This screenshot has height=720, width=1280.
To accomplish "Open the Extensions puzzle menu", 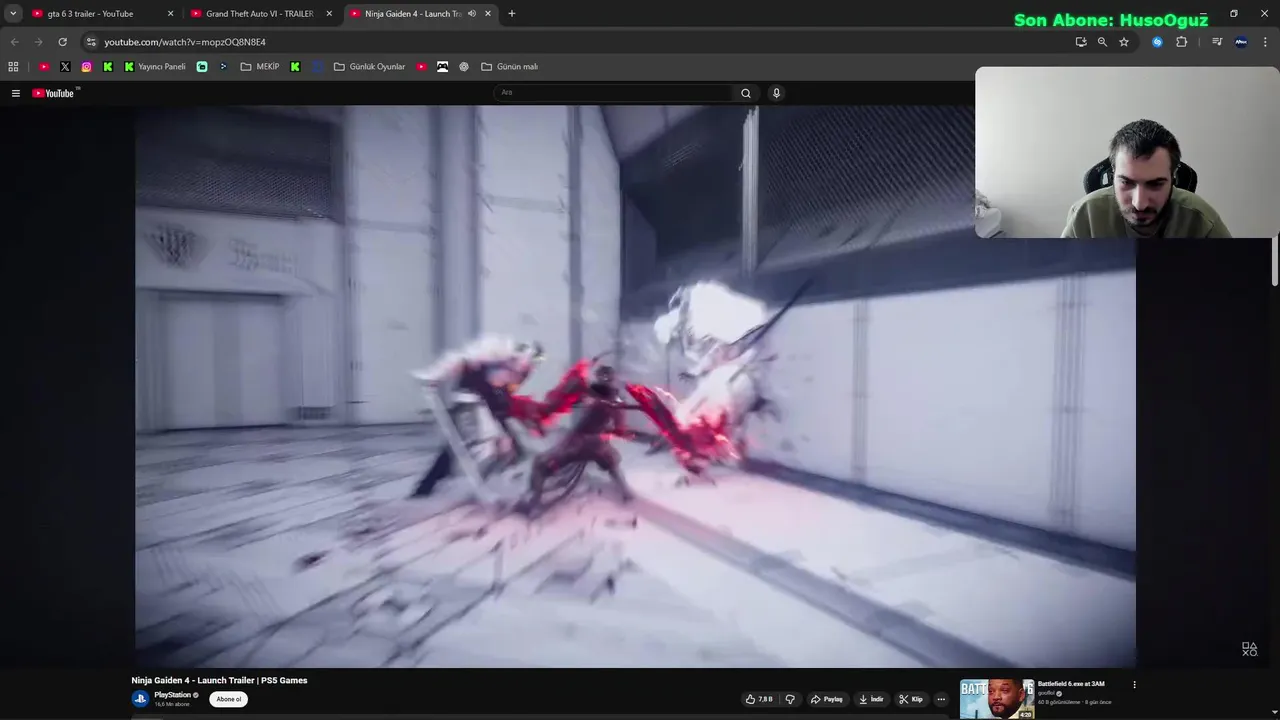I will tap(1182, 42).
